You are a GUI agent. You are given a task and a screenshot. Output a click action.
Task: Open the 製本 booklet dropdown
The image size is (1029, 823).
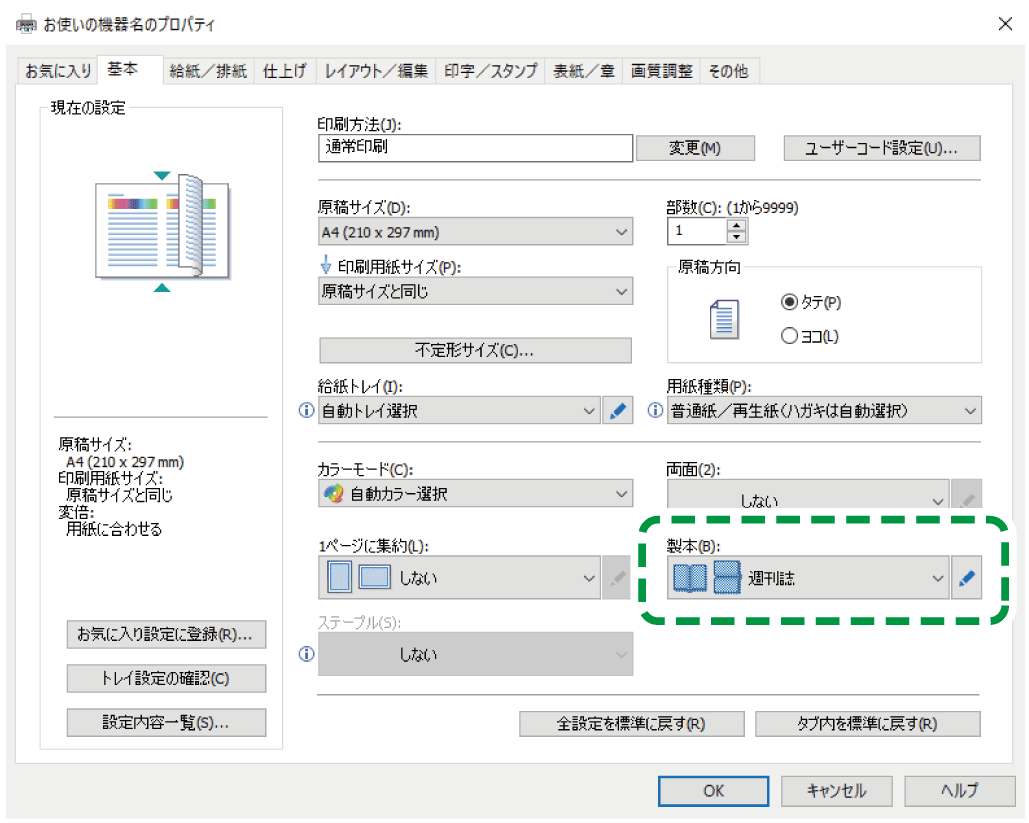point(807,578)
